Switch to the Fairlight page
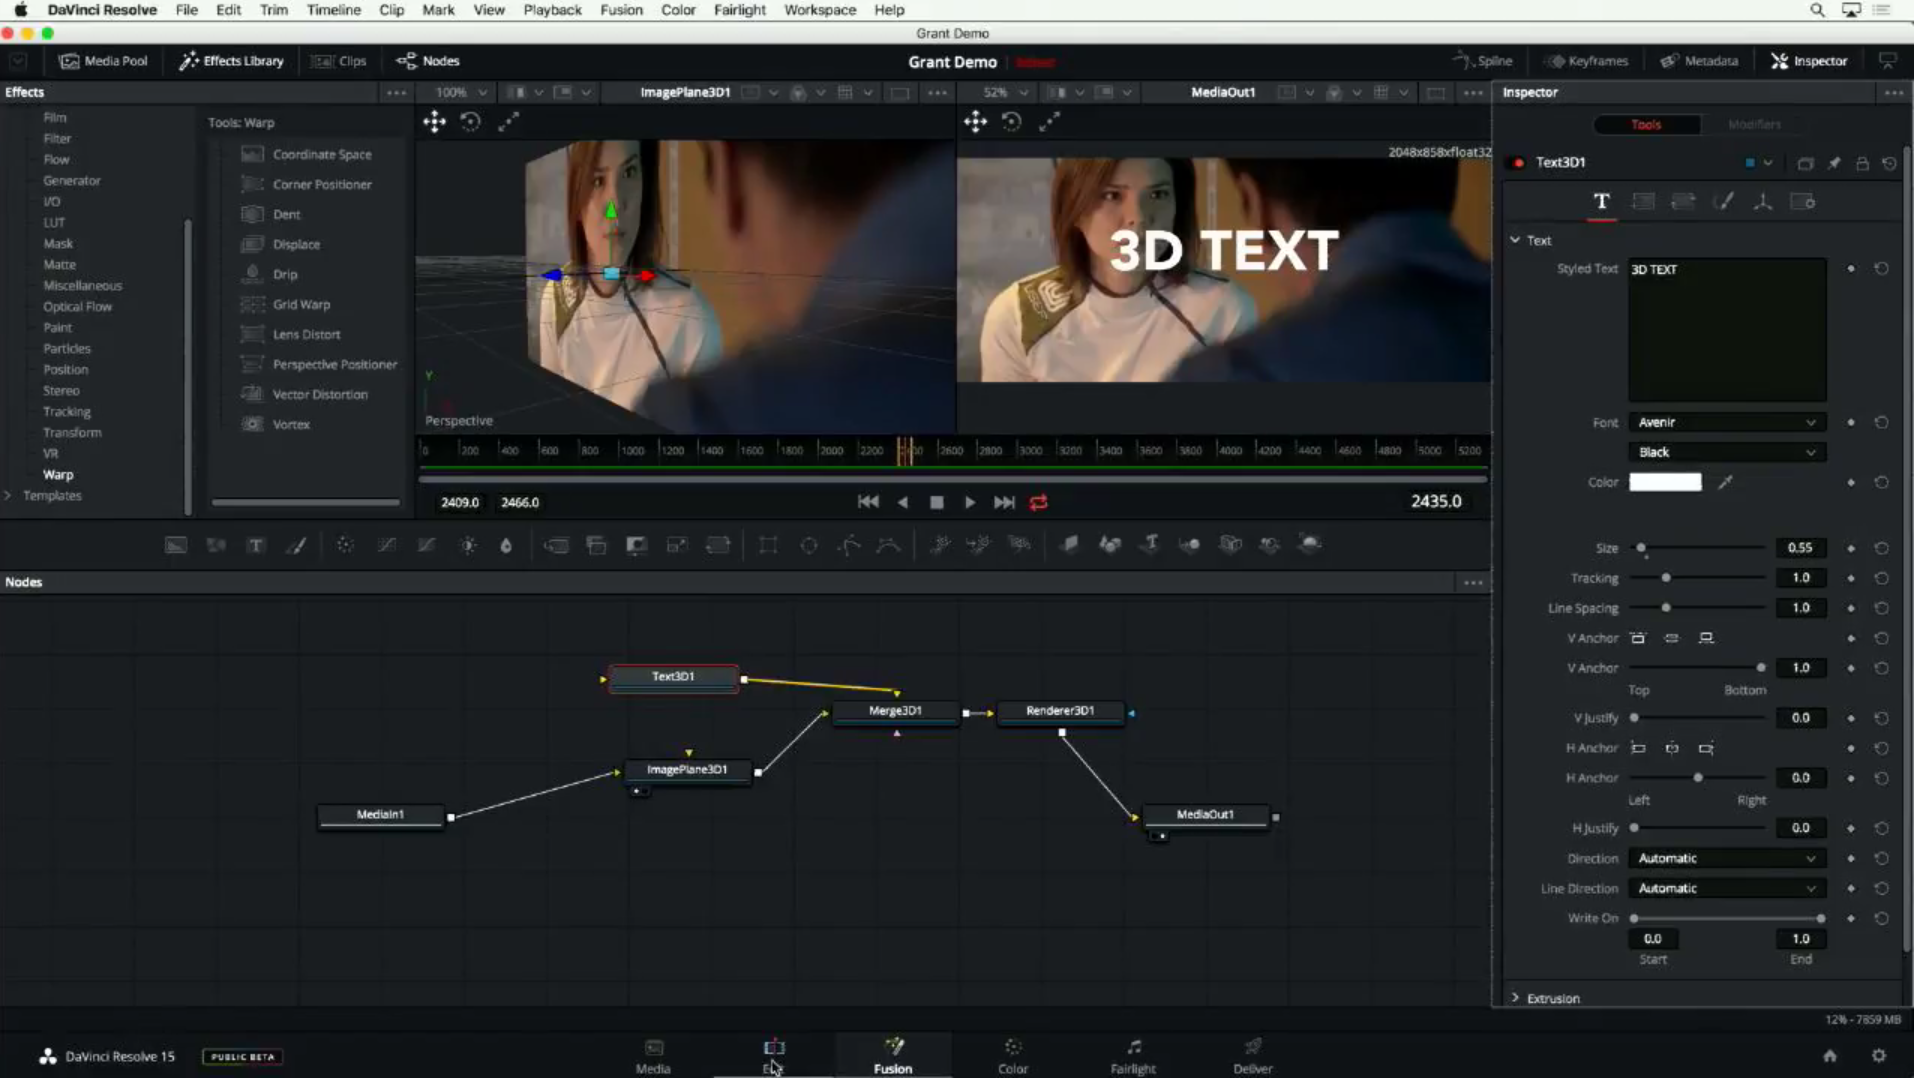Screen dimensions: 1914x1078 coord(1133,1056)
